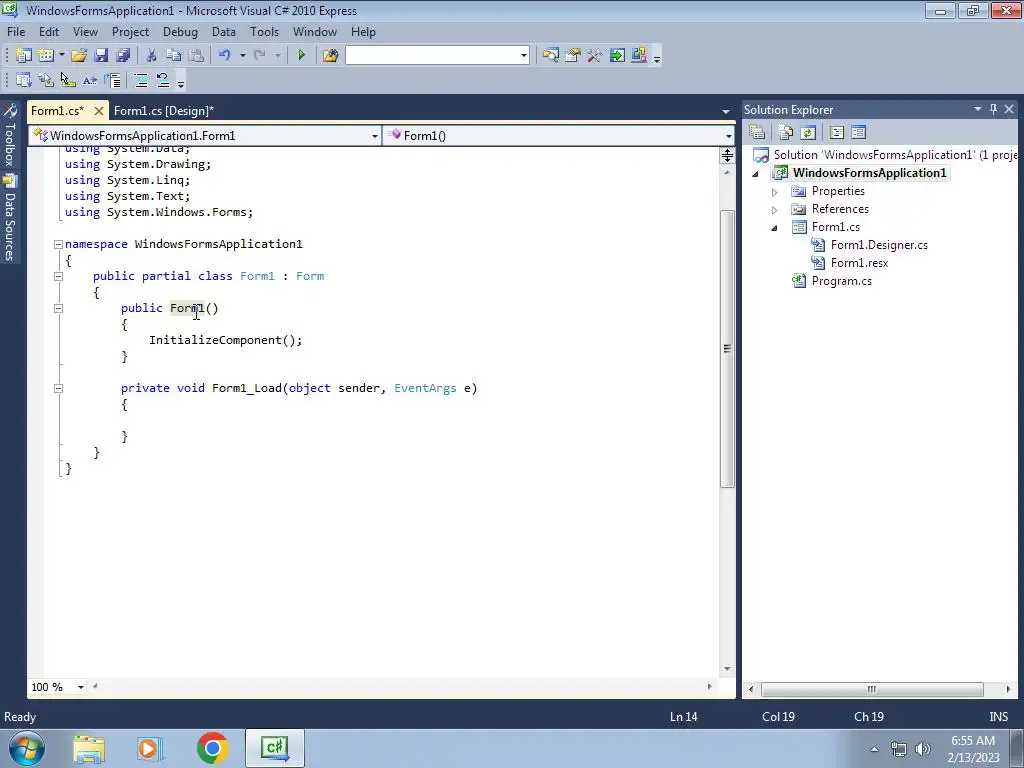Click Solution Explorer Properties icon
The width and height of the screenshot is (1024, 768).
(x=758, y=133)
